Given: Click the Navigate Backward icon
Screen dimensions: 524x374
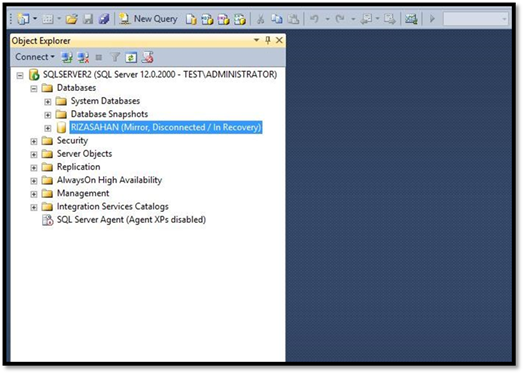Looking at the screenshot, I should pos(366,19).
